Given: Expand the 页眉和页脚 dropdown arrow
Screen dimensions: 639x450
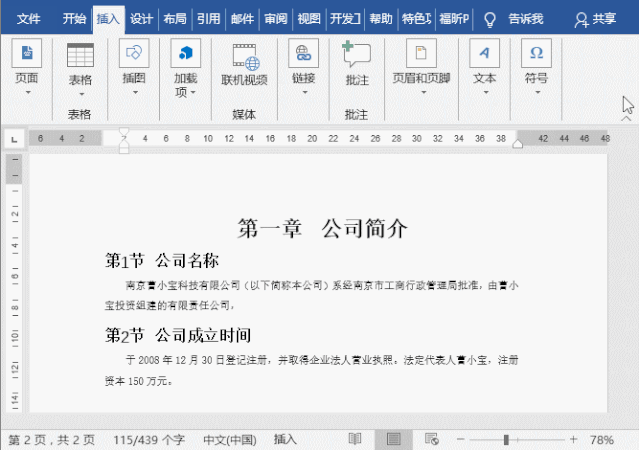Looking at the screenshot, I should [x=423, y=93].
